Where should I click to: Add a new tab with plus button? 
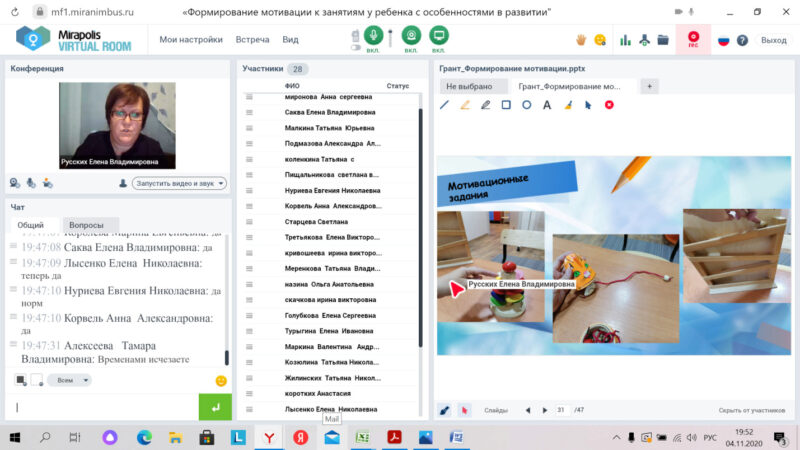pos(649,86)
